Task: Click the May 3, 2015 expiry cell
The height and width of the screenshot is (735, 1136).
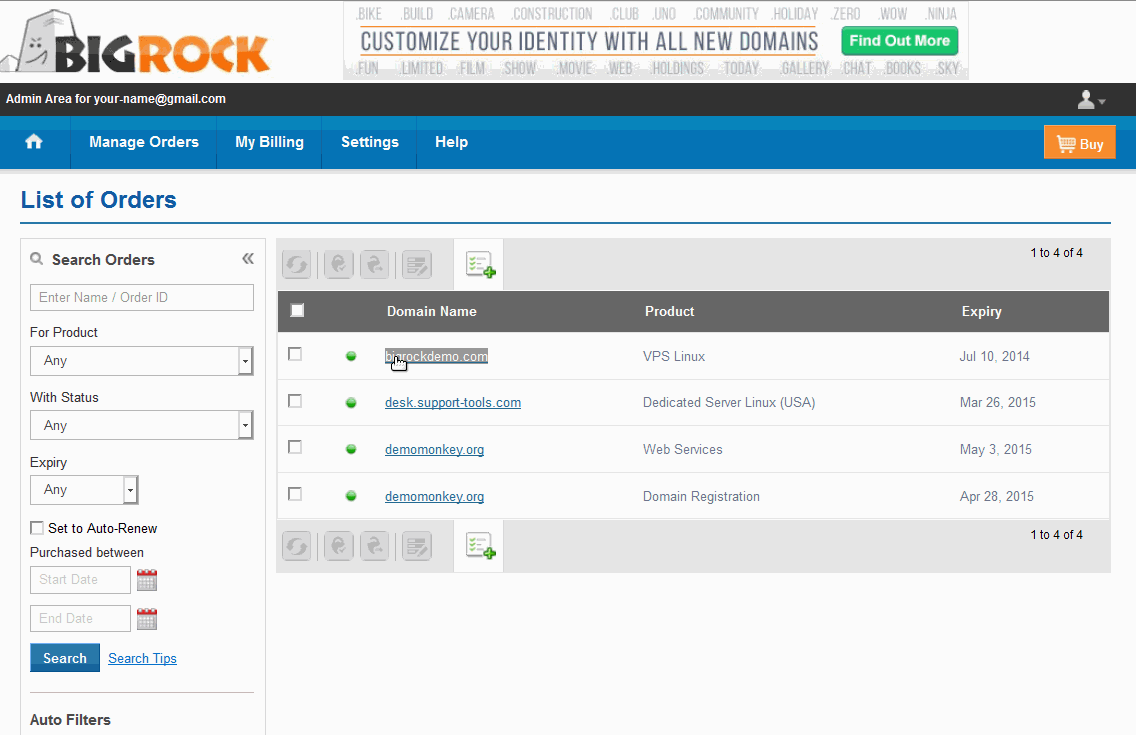Action: coord(995,450)
